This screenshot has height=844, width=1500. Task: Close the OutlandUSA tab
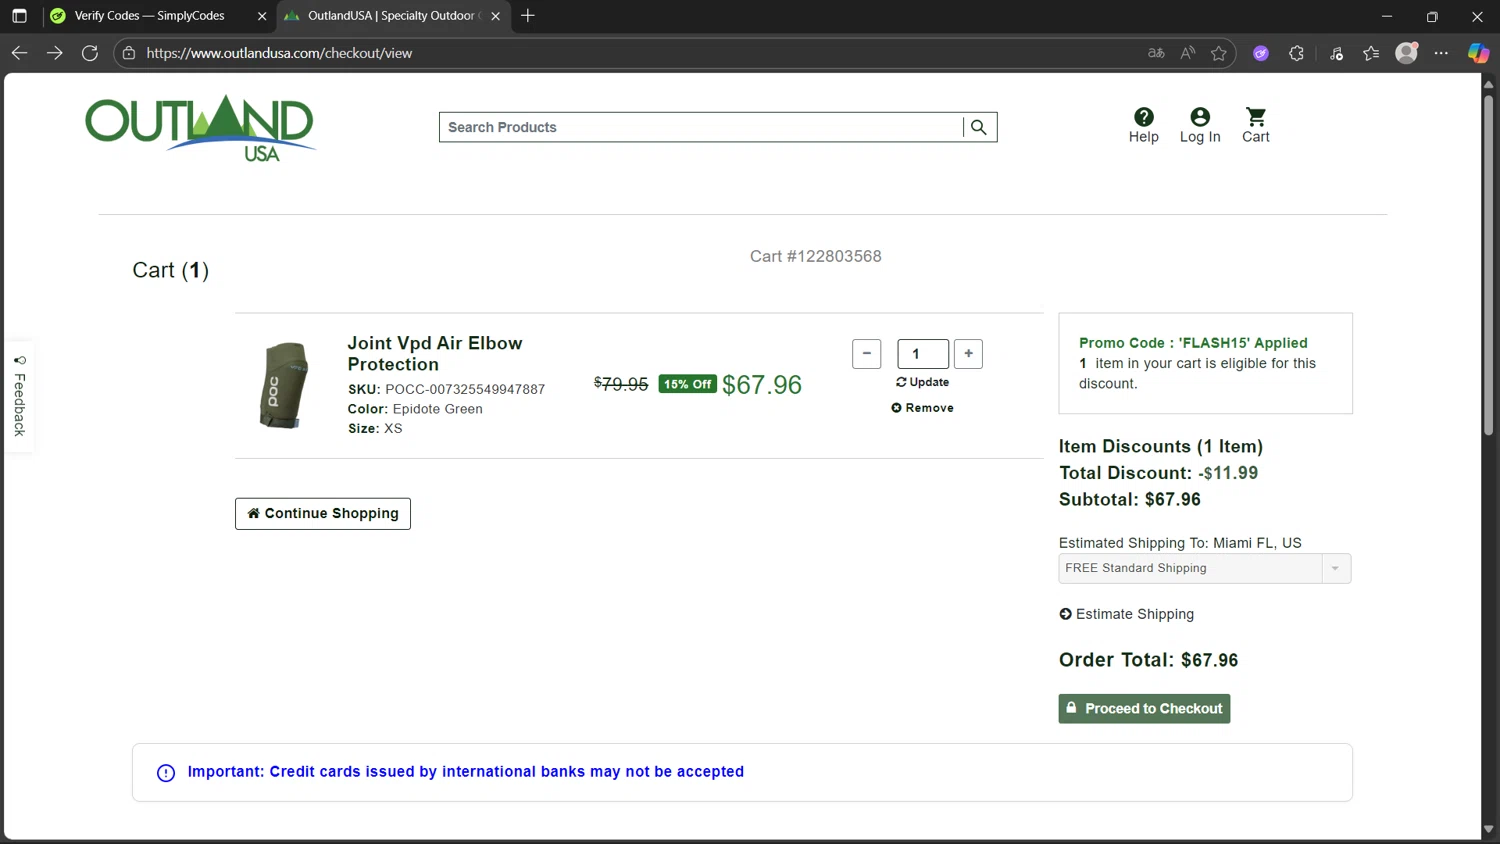[x=495, y=16]
